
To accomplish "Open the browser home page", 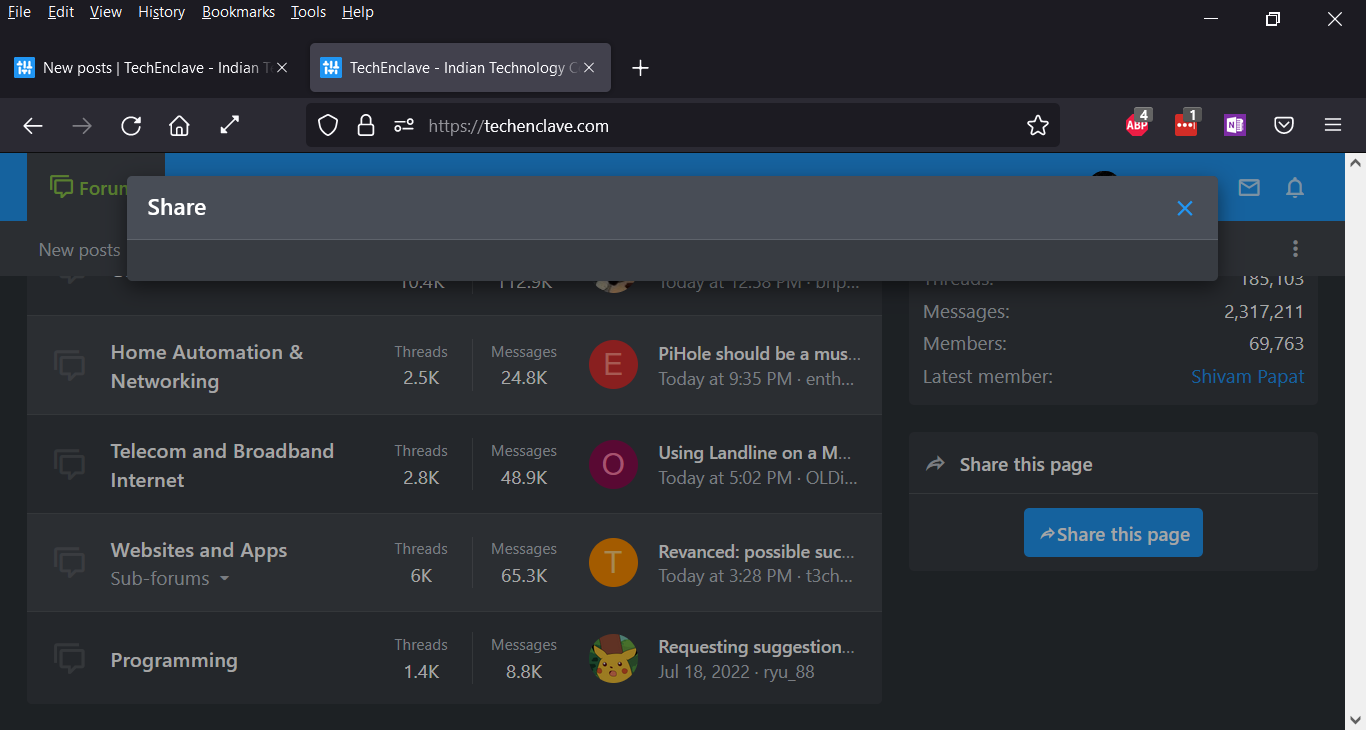I will 179,125.
